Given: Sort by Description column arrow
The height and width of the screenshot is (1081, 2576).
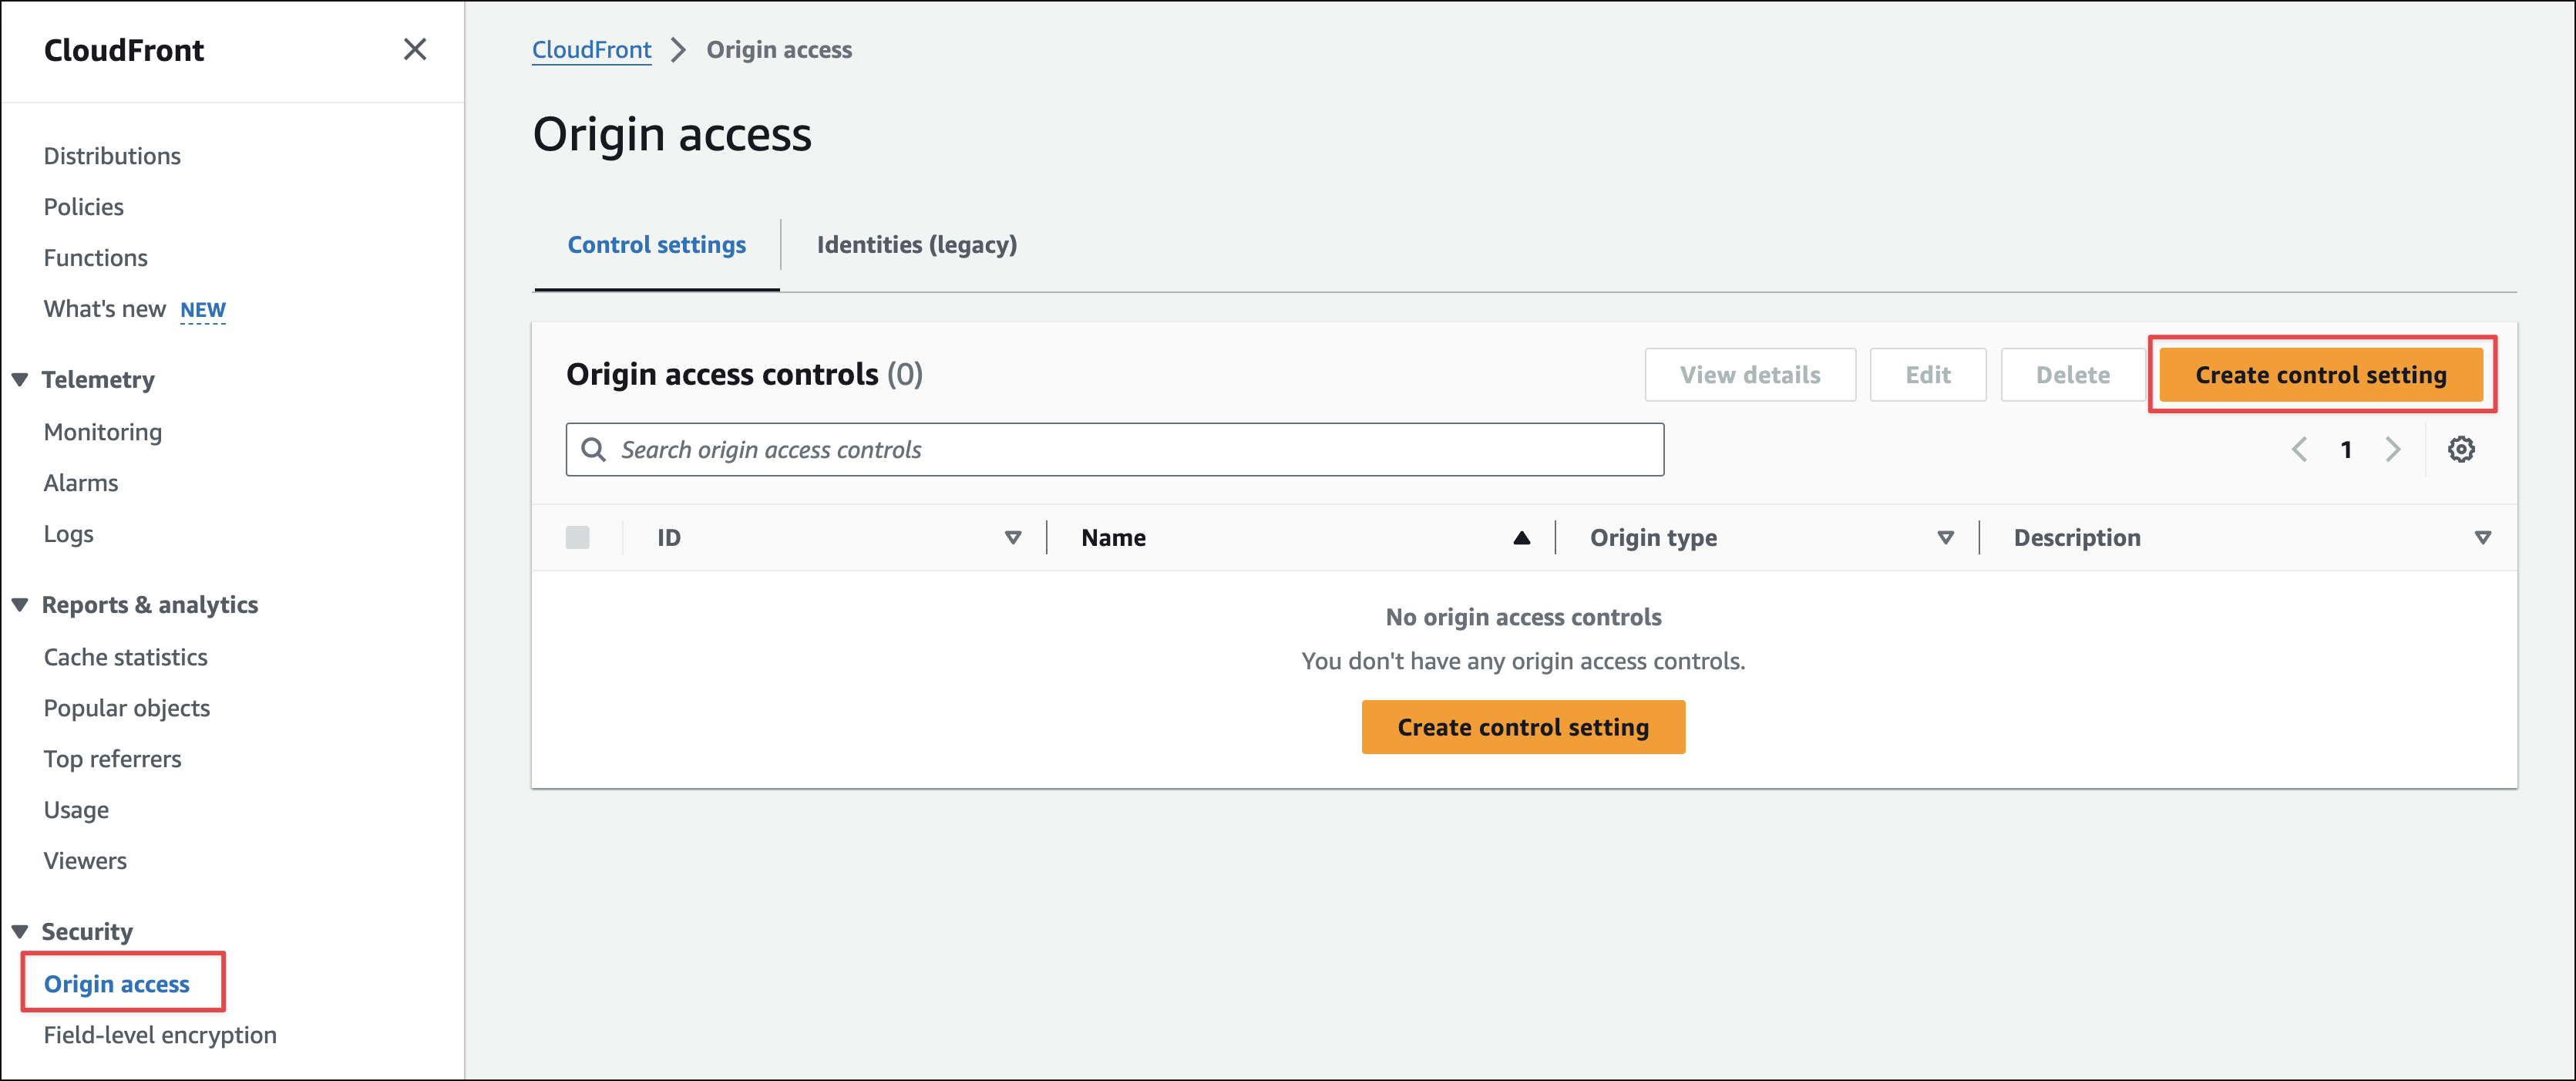Looking at the screenshot, I should [2482, 538].
